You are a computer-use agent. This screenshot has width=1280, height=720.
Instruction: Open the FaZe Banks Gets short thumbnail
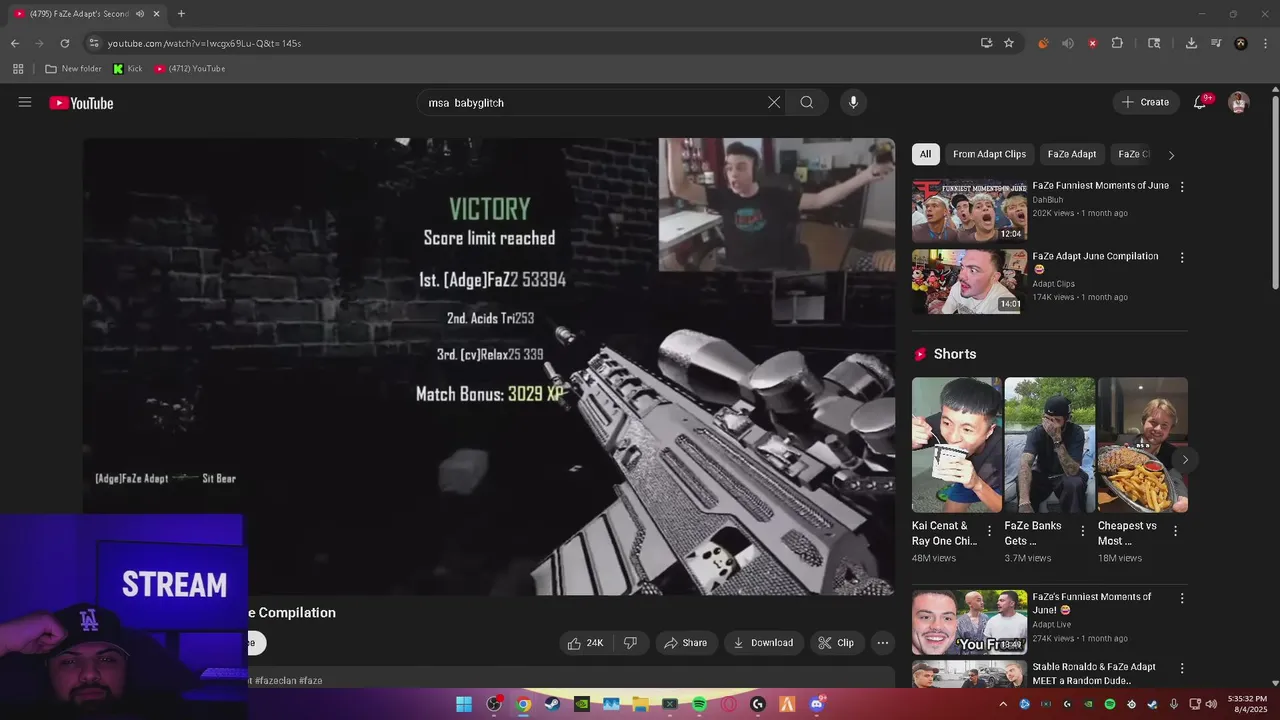pyautogui.click(x=1049, y=445)
